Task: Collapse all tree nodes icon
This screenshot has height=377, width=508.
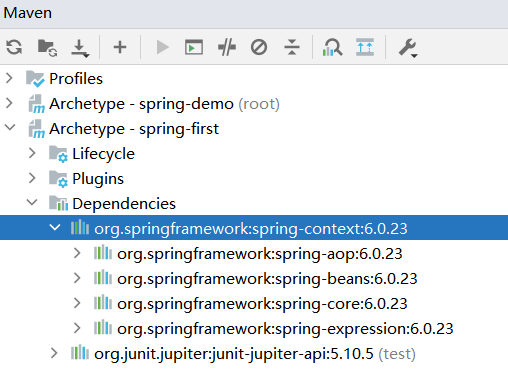Action: 292,47
